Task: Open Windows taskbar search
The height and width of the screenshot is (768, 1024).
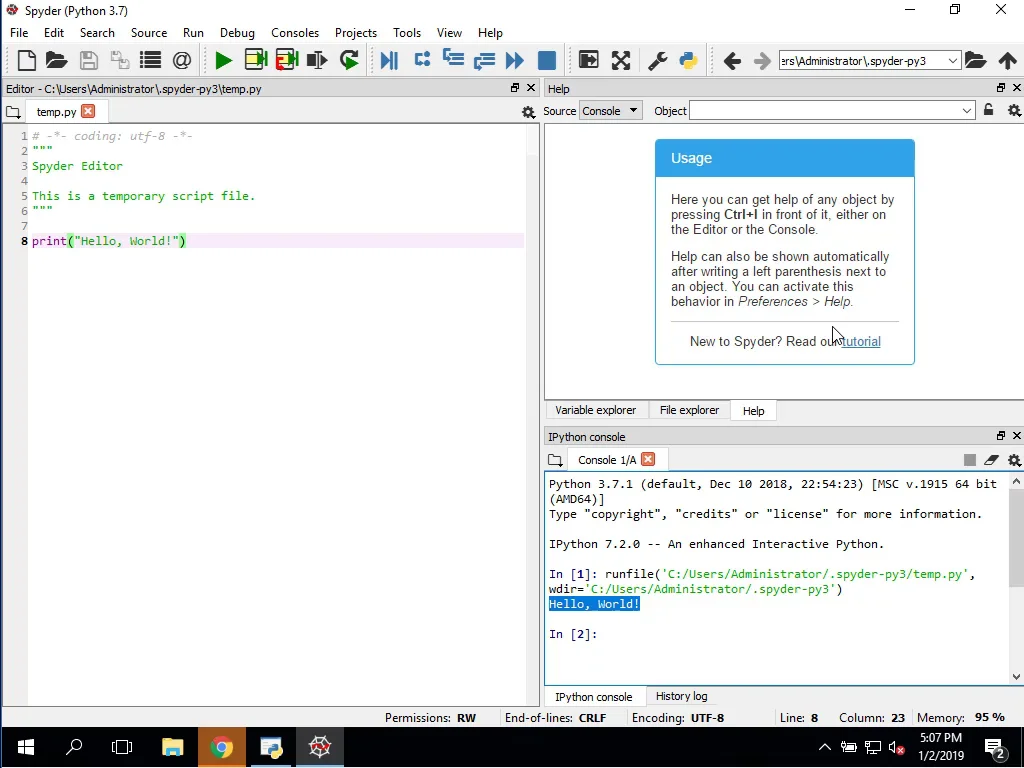Action: point(74,747)
